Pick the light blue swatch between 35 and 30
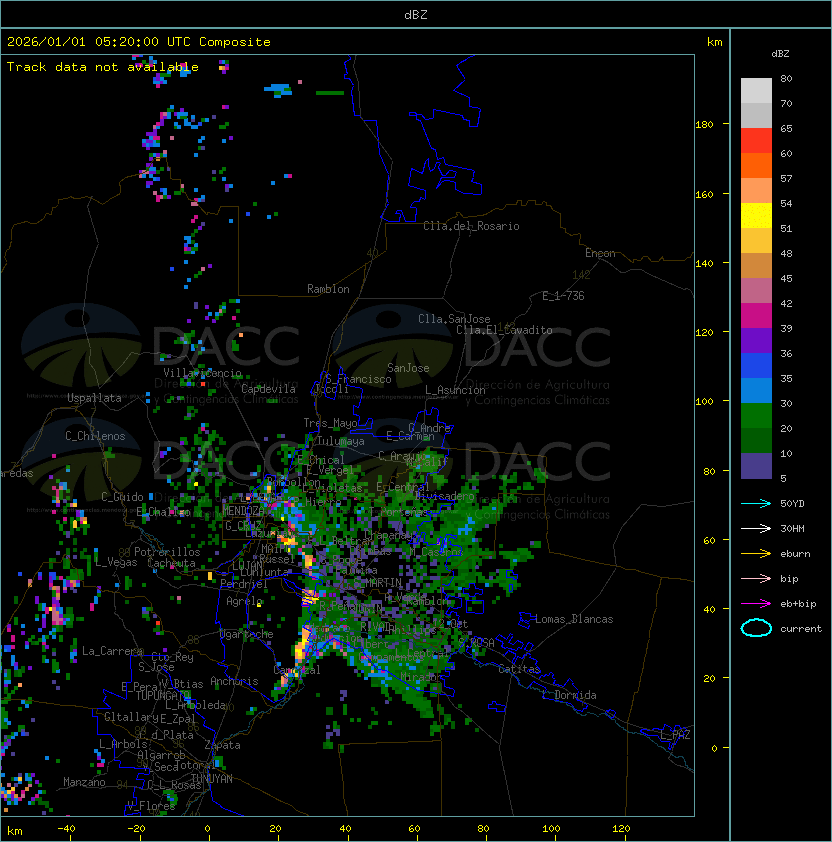Image resolution: width=832 pixels, height=842 pixels. click(756, 390)
